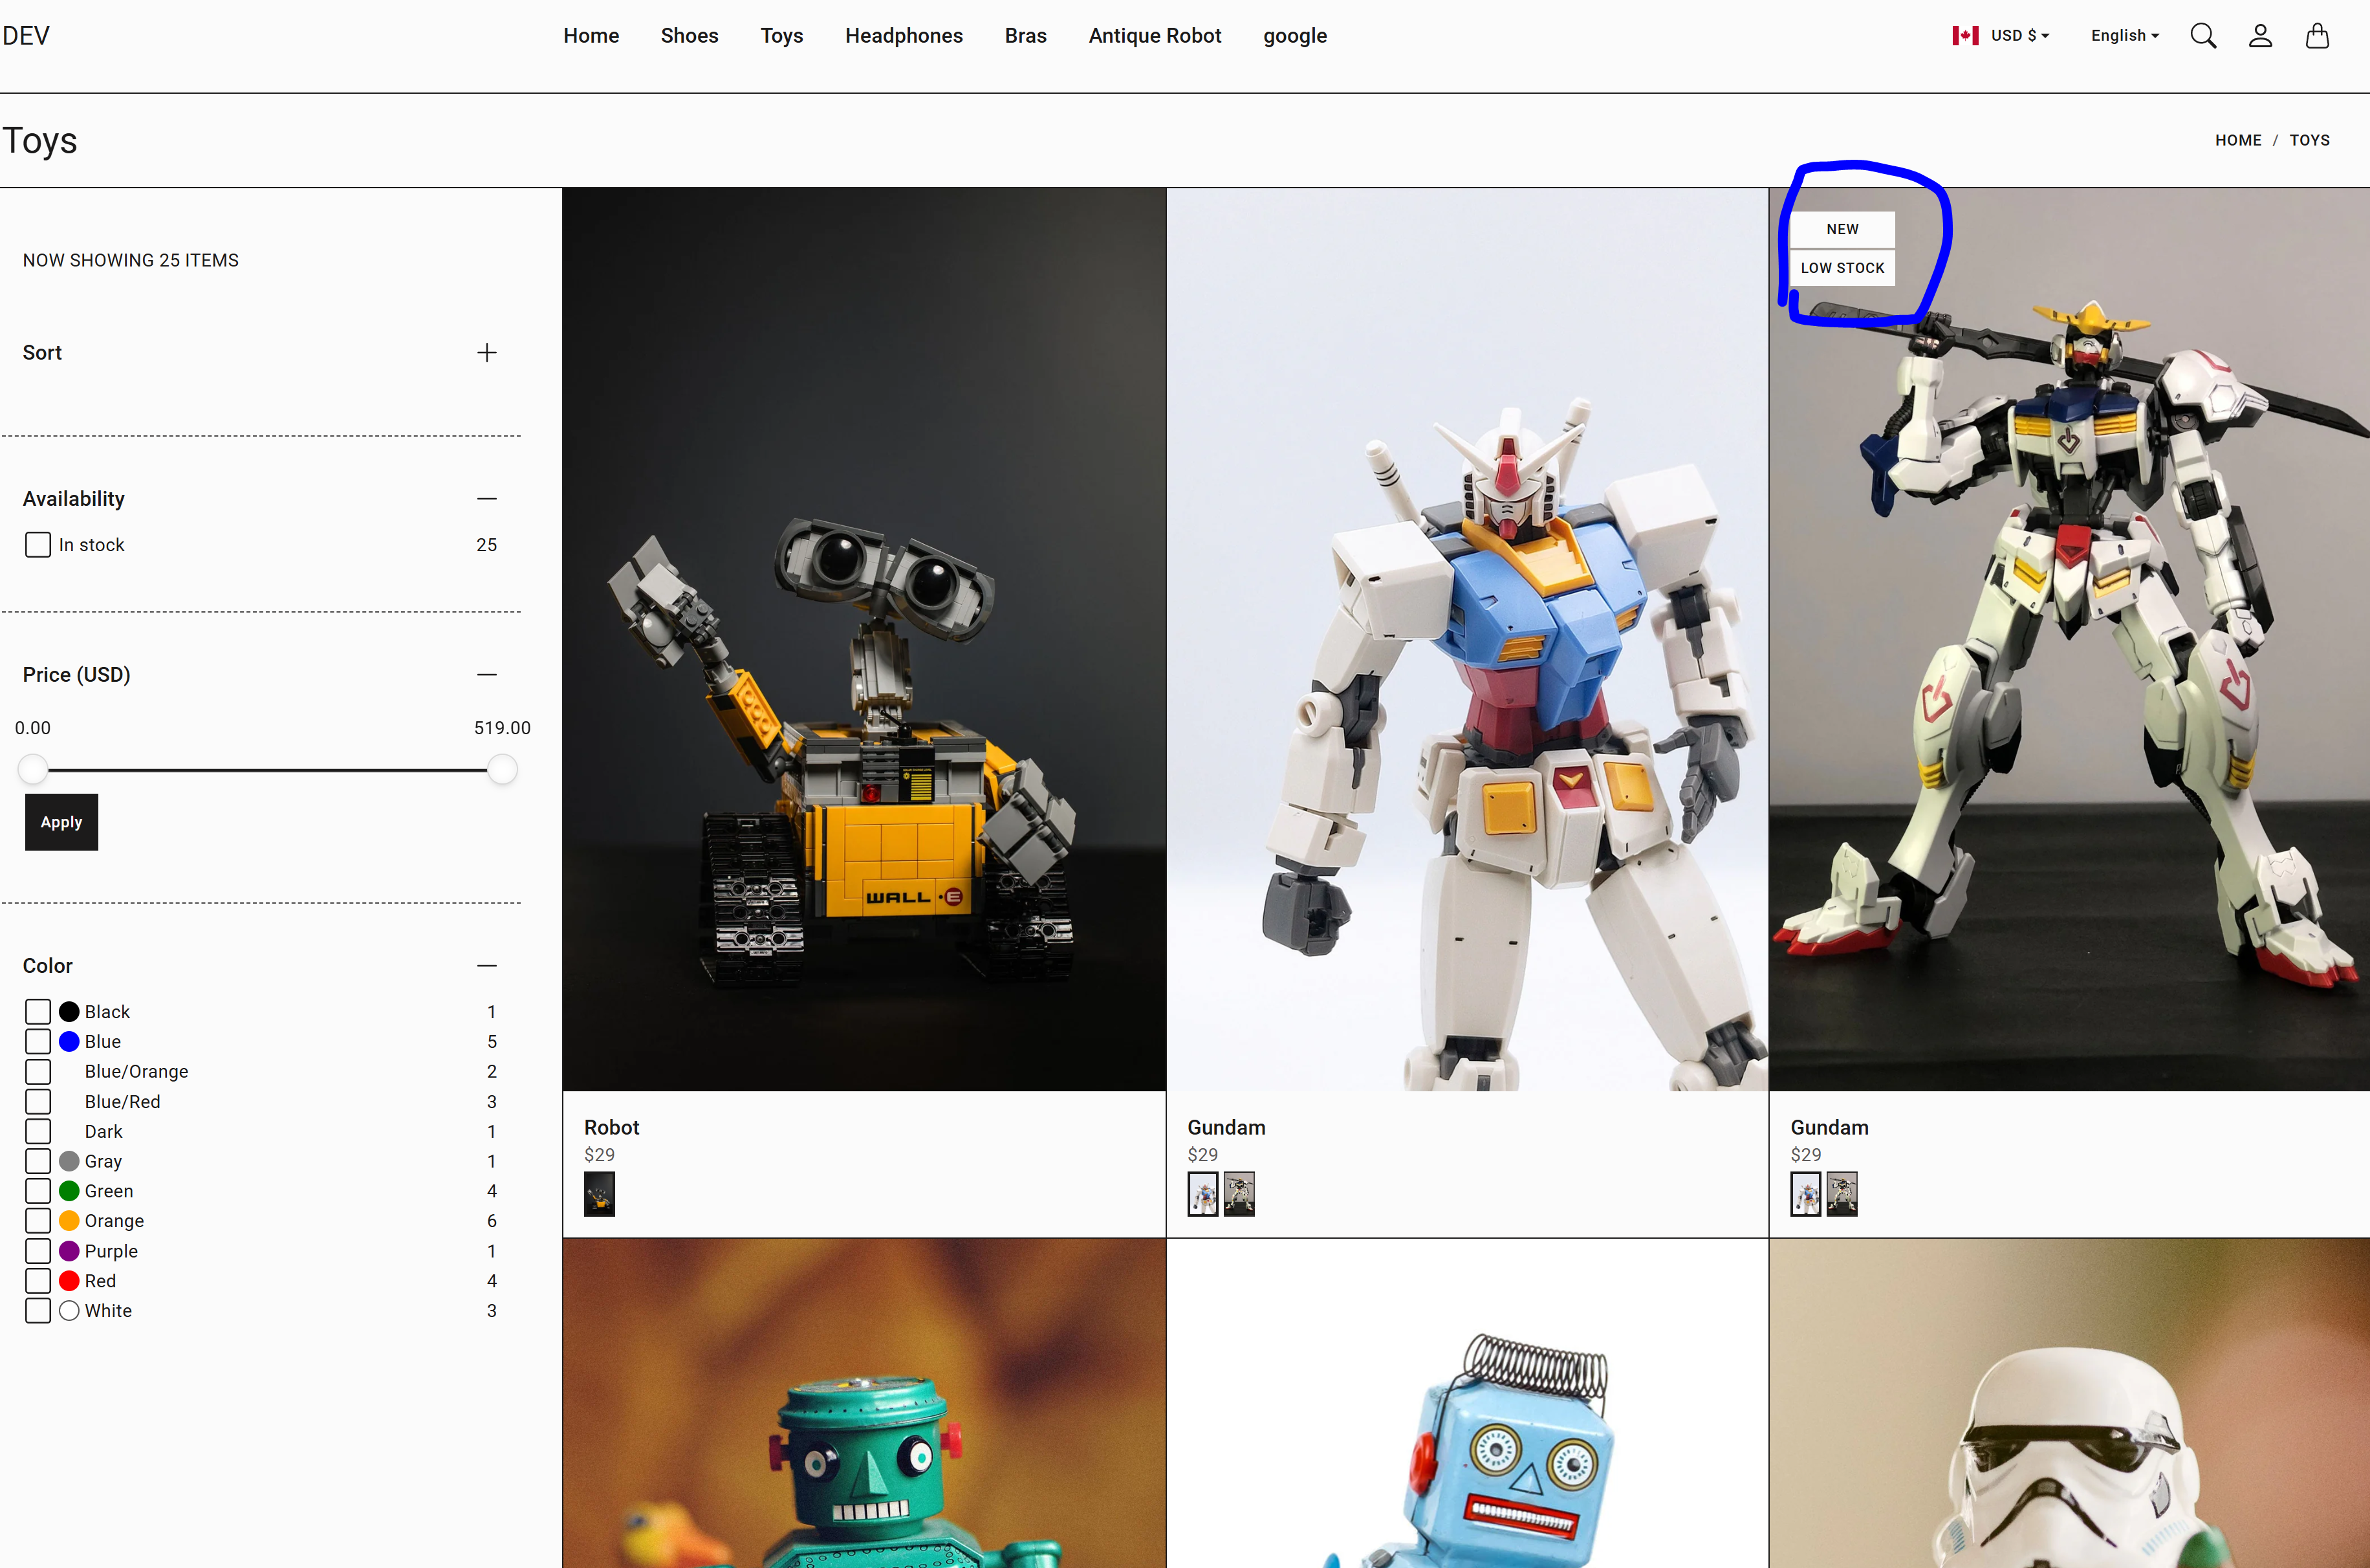Click TOYS breadcrumb link

coord(2309,141)
